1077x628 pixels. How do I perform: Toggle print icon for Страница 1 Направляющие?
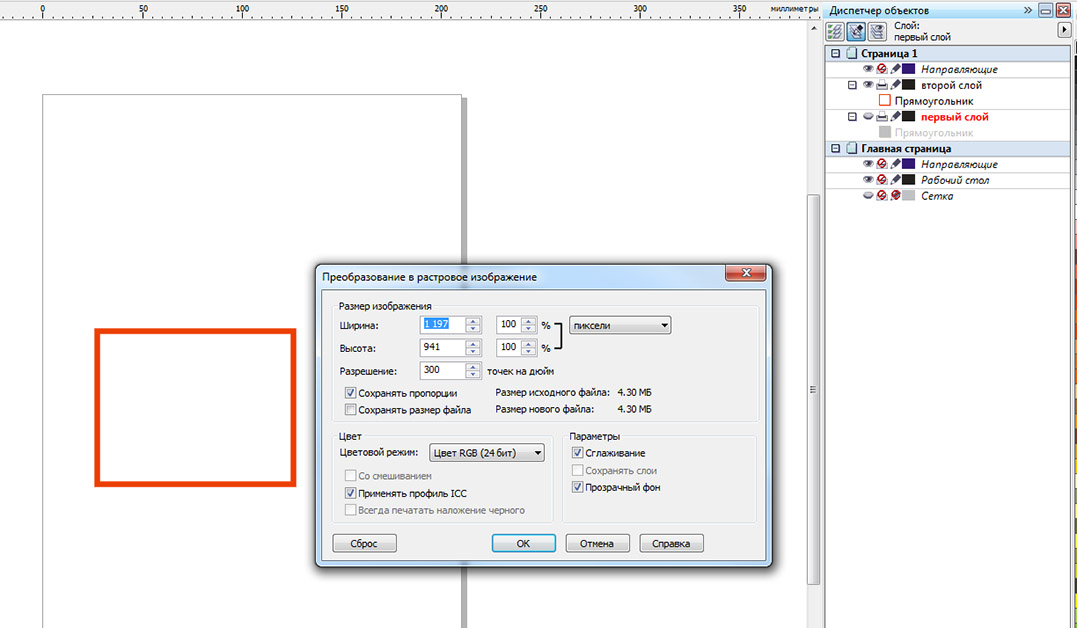click(x=882, y=69)
